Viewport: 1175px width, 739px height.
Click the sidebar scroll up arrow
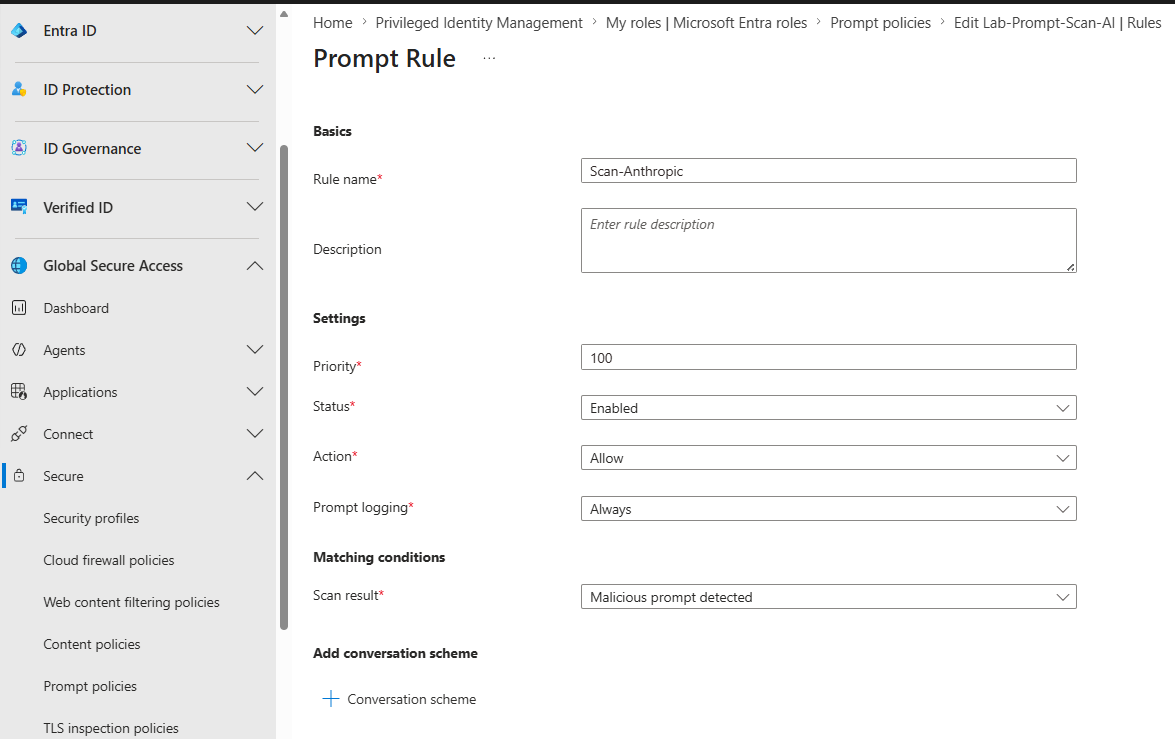coord(284,14)
